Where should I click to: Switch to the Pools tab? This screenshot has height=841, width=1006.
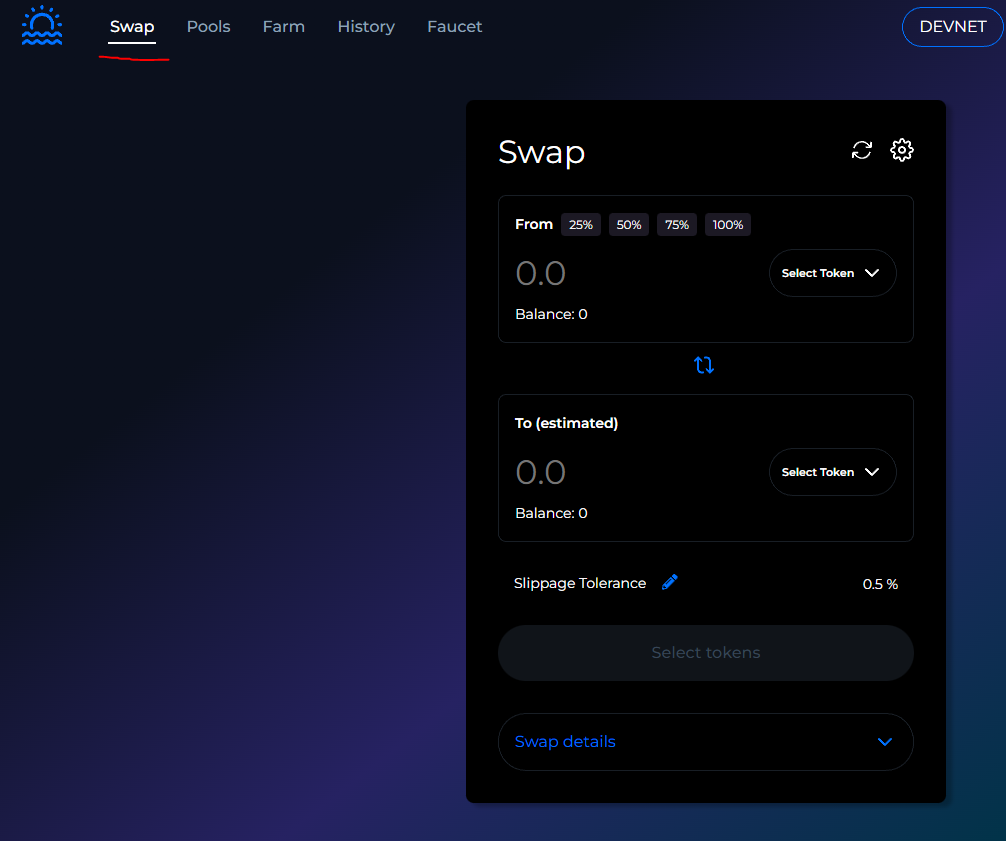pyautogui.click(x=208, y=27)
